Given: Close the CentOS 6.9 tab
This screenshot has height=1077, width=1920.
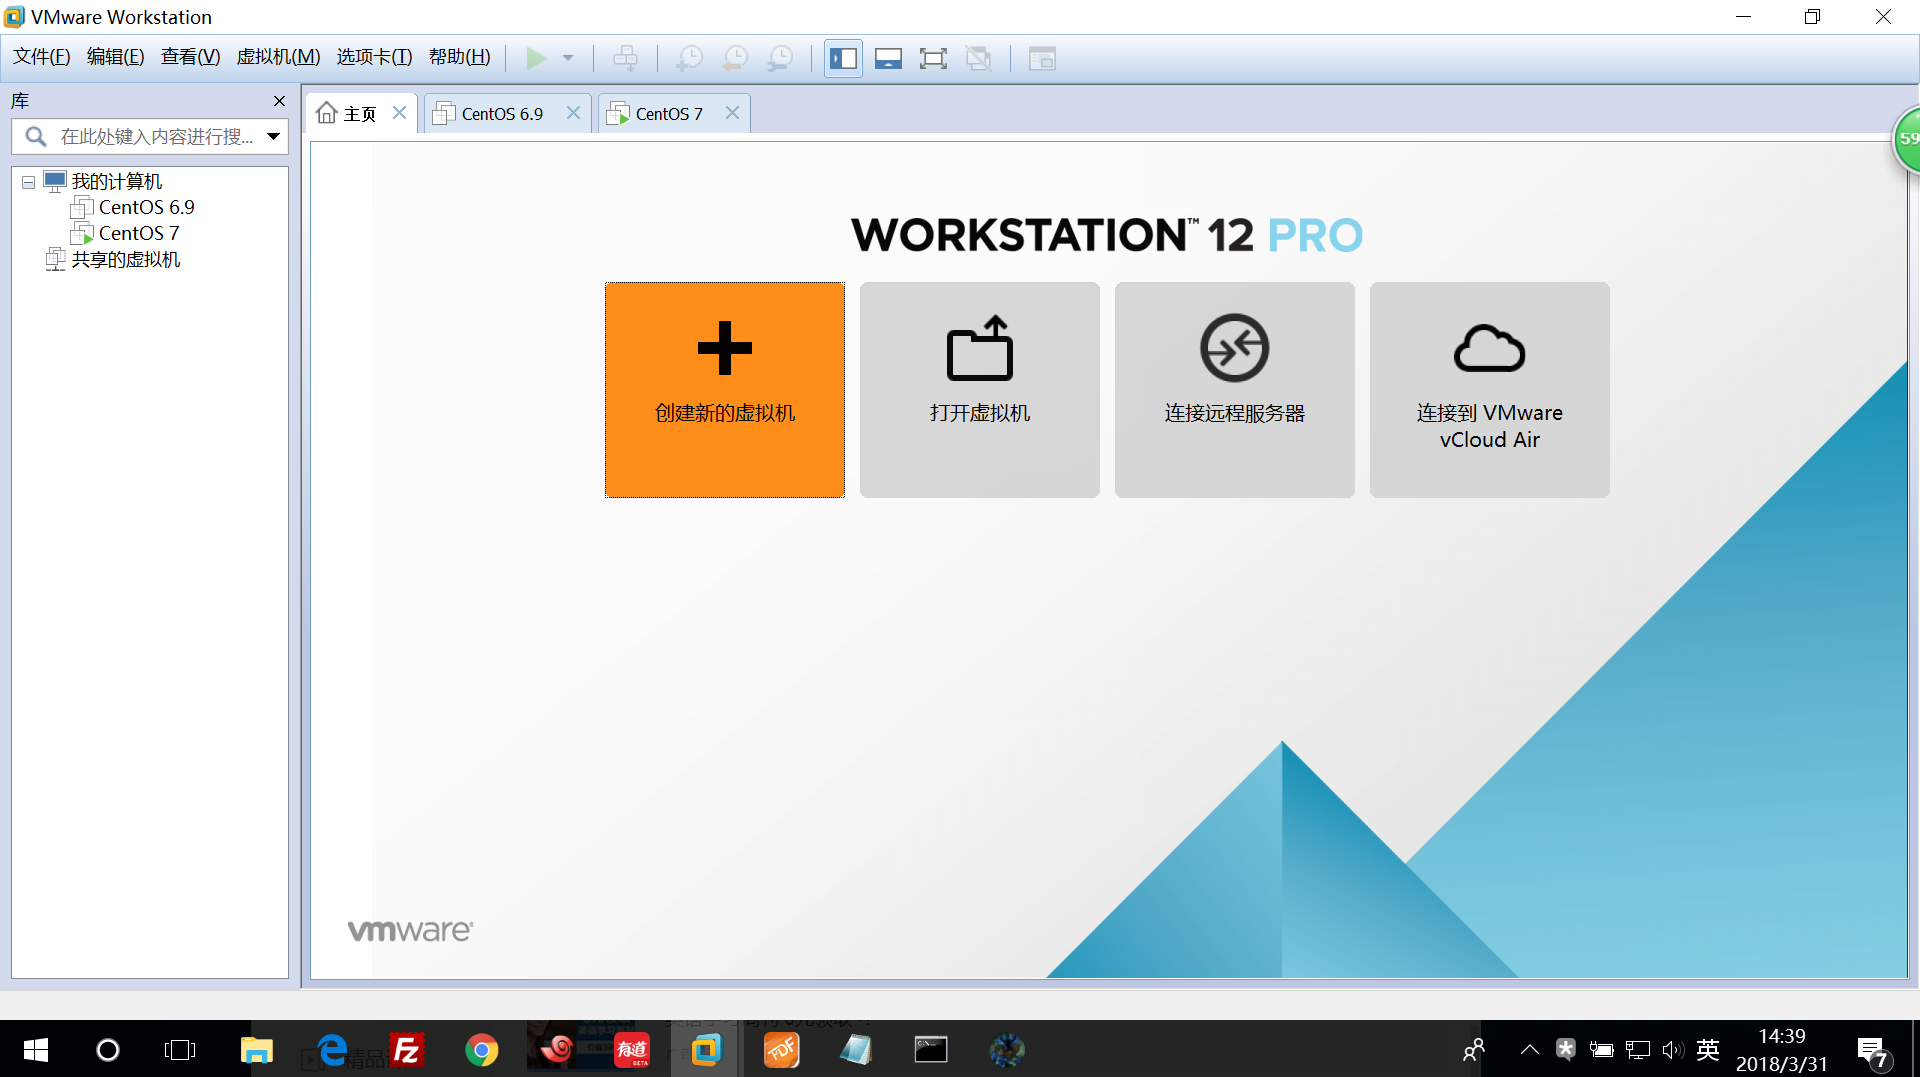Looking at the screenshot, I should 573,112.
